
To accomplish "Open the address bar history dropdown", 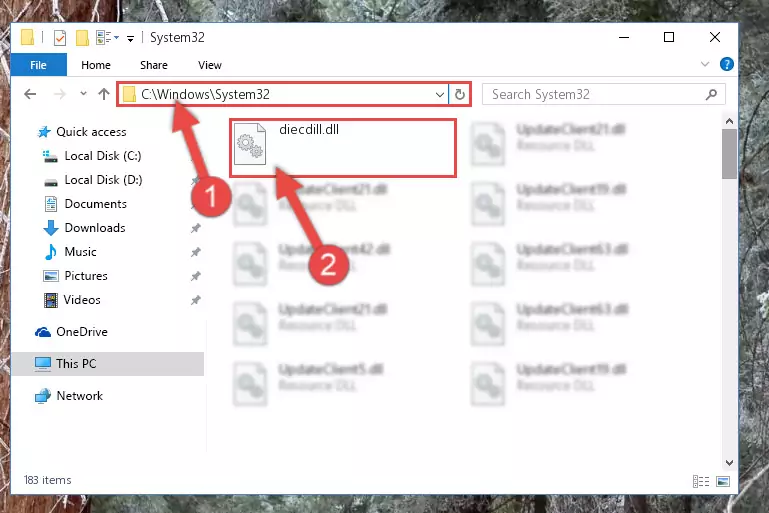I will tap(440, 94).
